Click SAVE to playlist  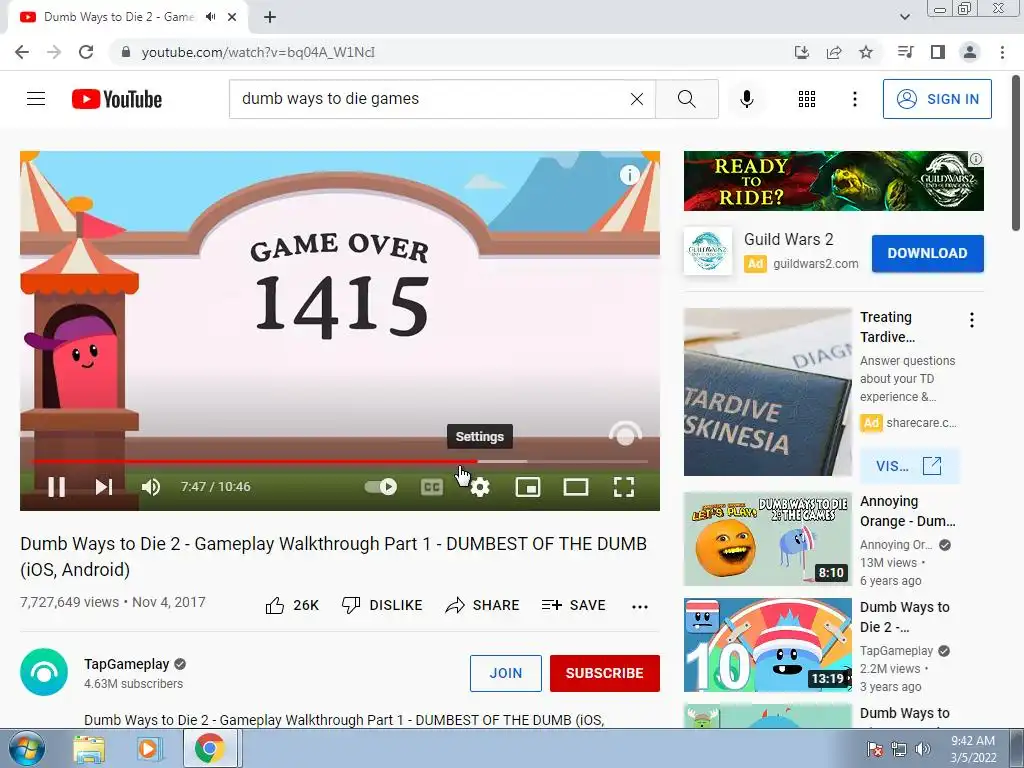(573, 605)
